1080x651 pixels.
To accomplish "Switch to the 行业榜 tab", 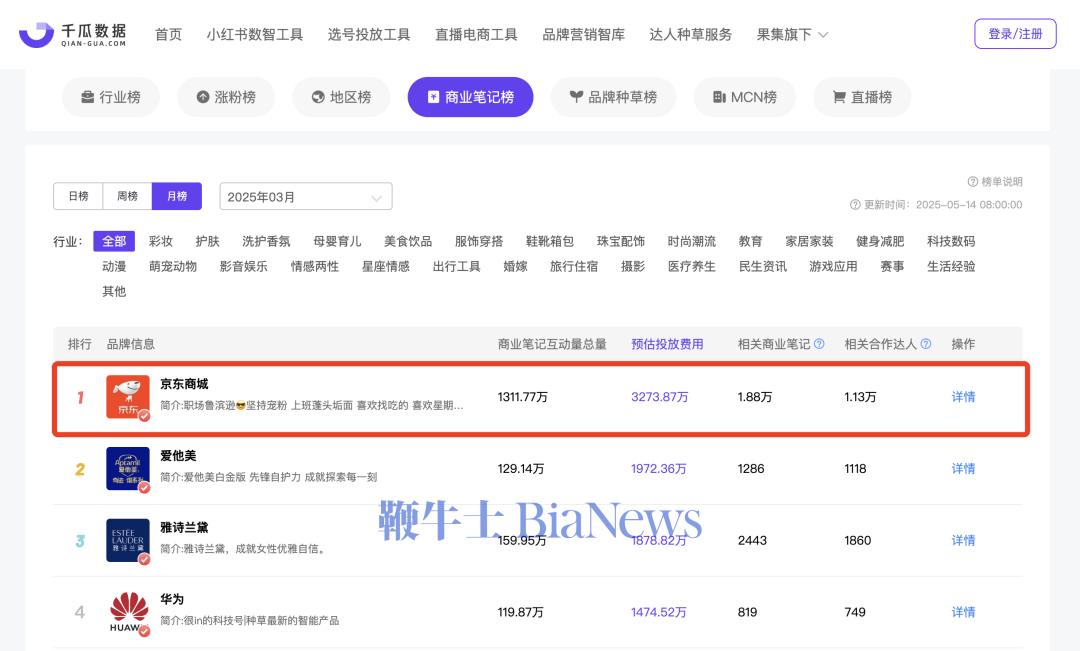I will [111, 97].
